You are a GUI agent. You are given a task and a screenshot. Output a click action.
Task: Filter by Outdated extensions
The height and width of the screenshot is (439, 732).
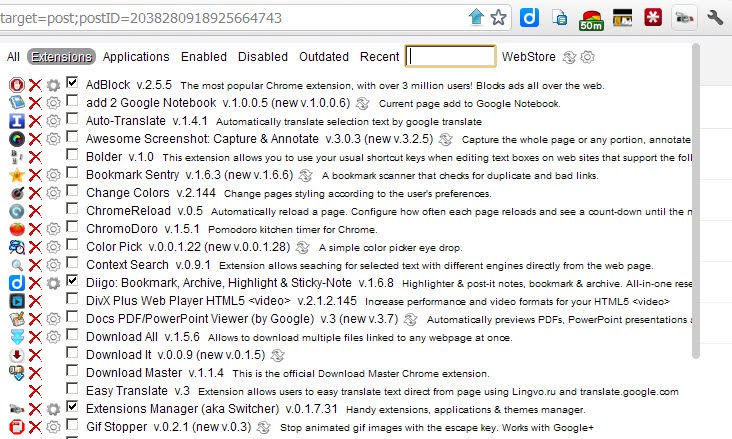coord(324,57)
